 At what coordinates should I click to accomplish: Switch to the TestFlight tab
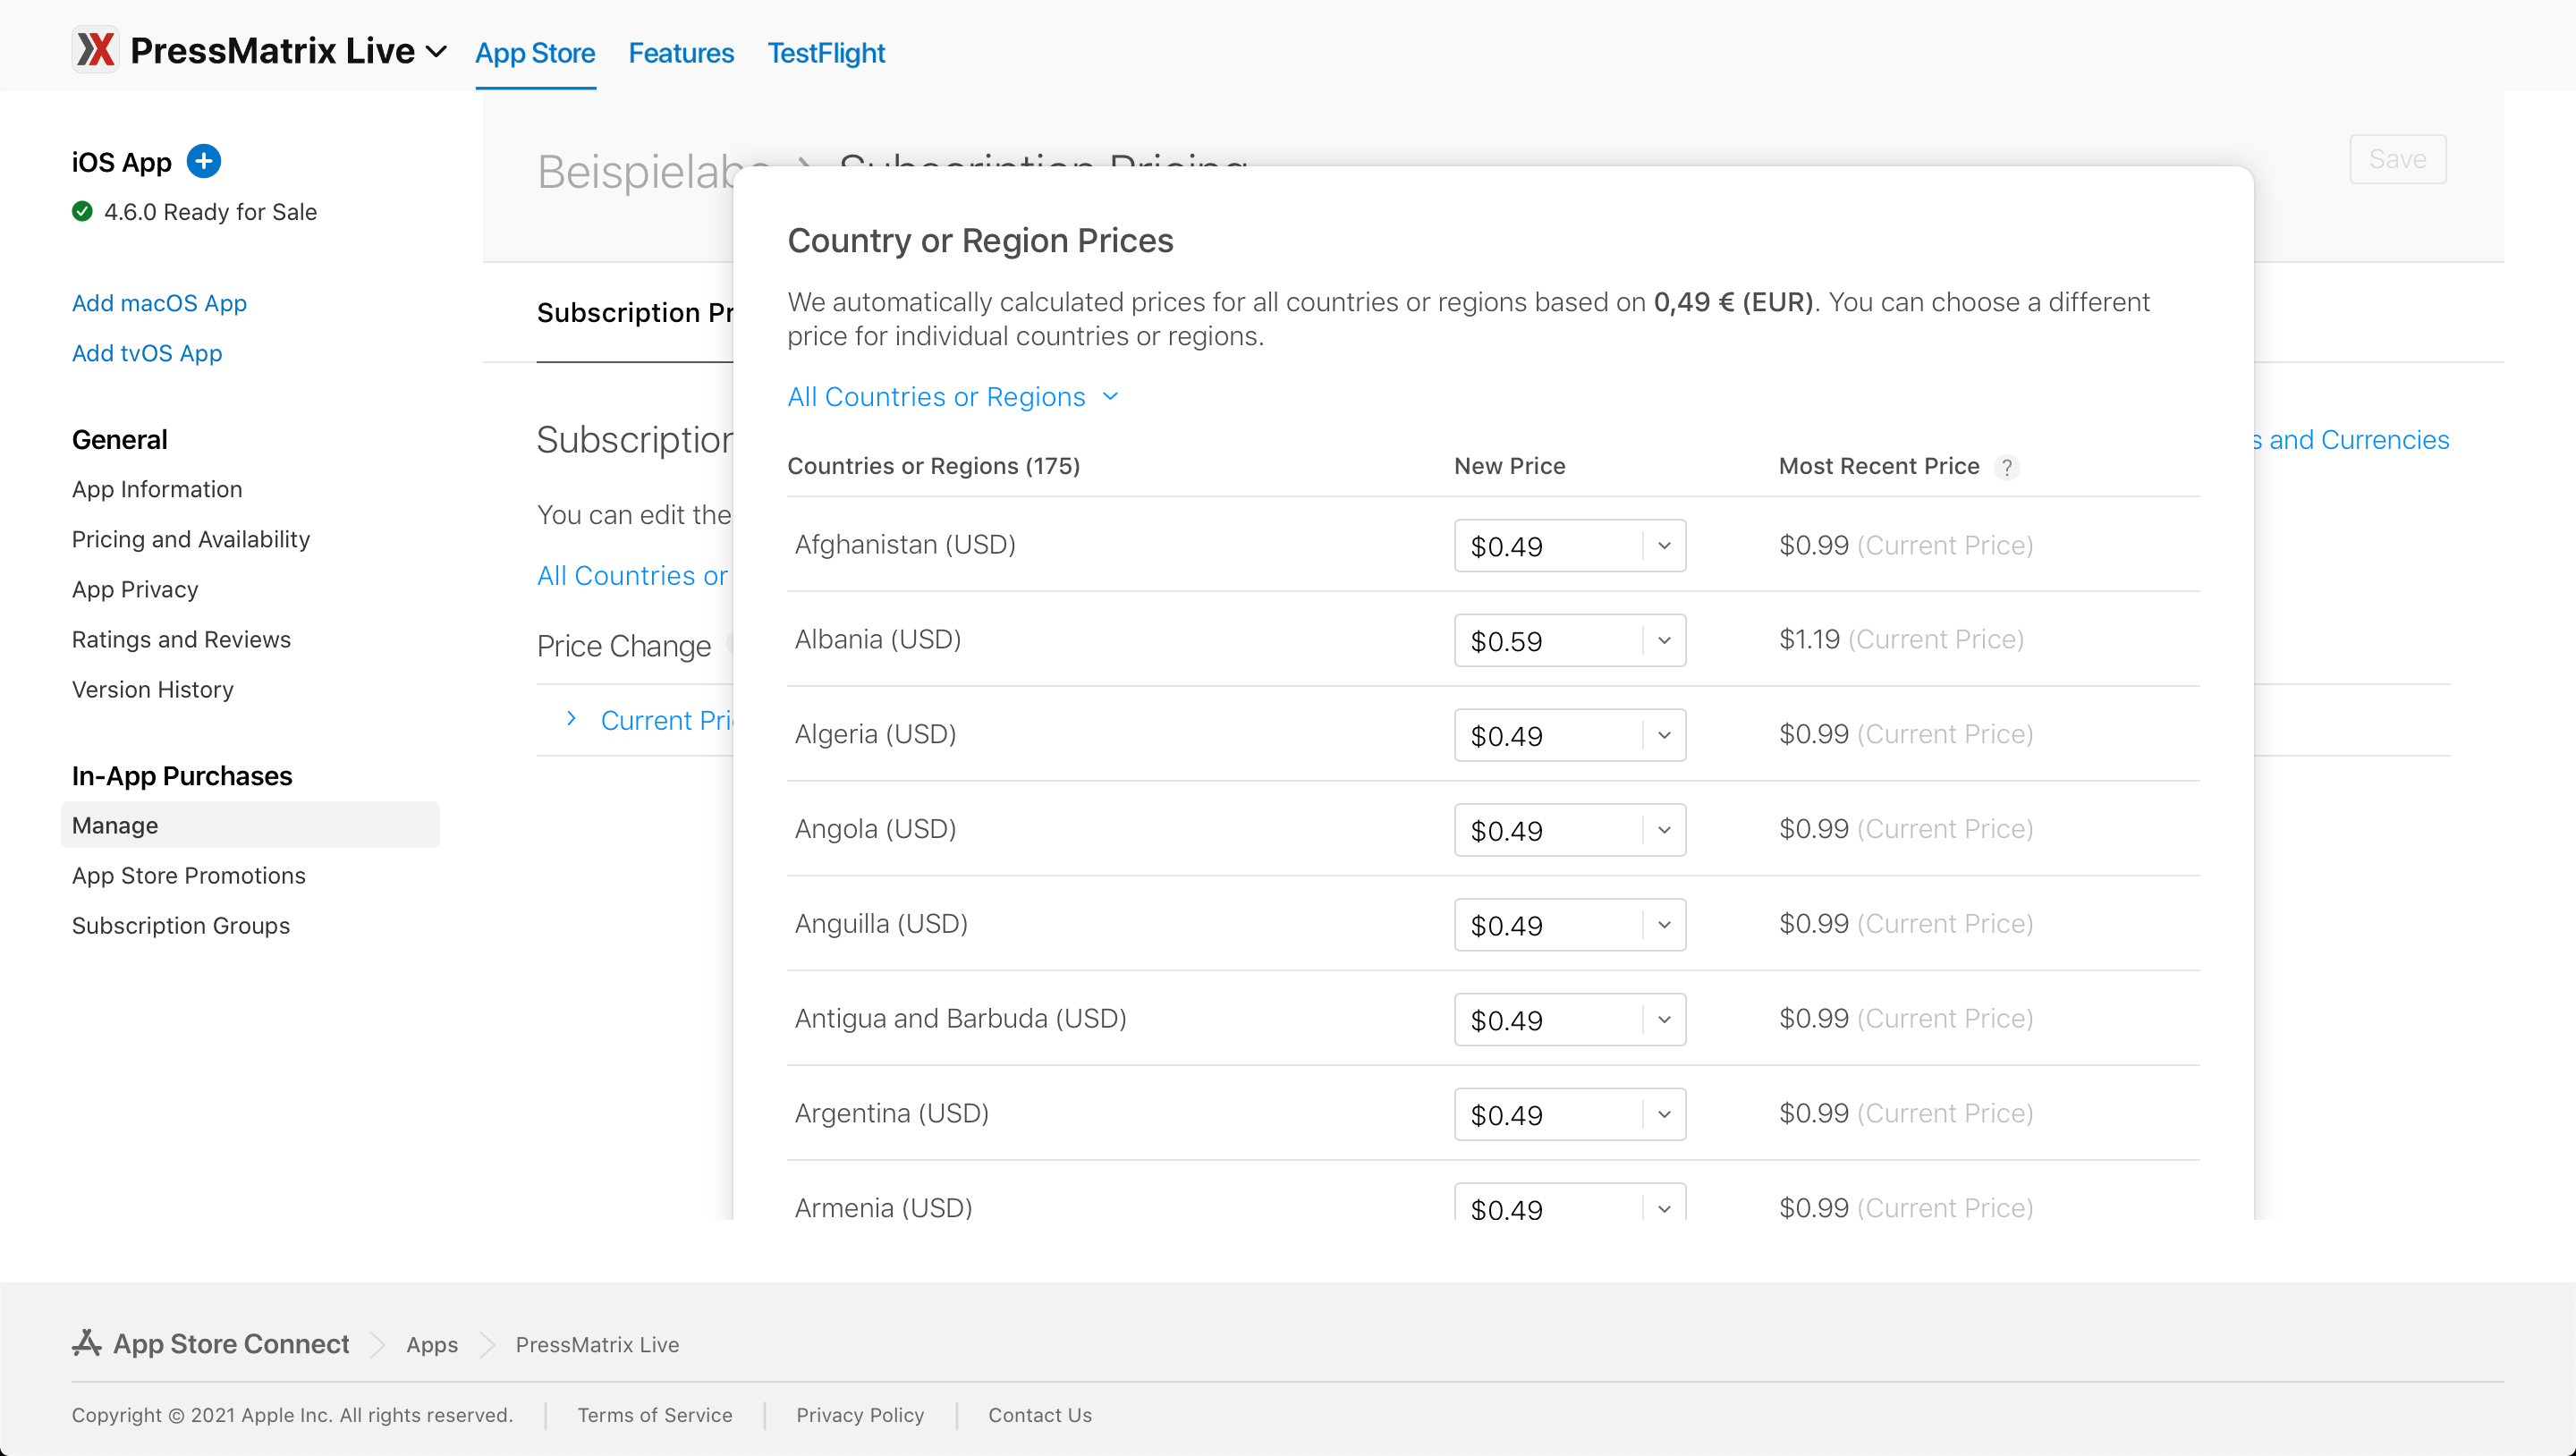pyautogui.click(x=826, y=53)
